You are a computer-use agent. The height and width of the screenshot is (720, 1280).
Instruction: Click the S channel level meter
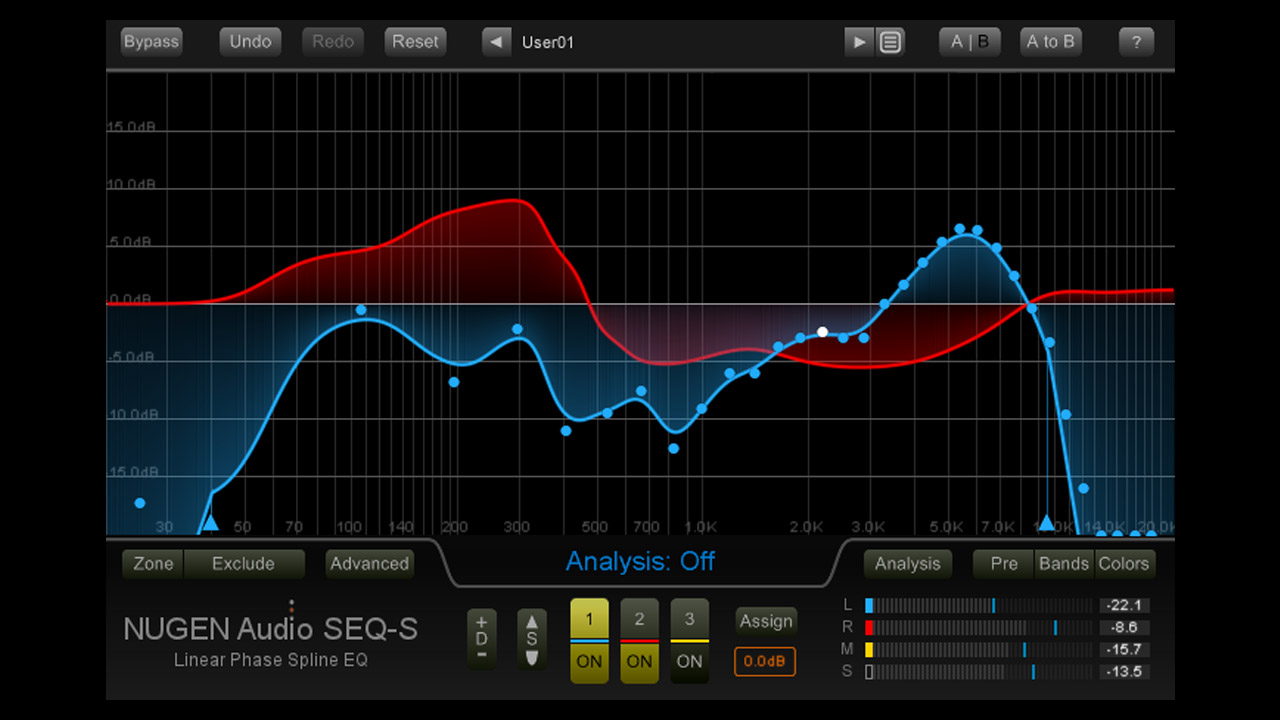point(979,672)
